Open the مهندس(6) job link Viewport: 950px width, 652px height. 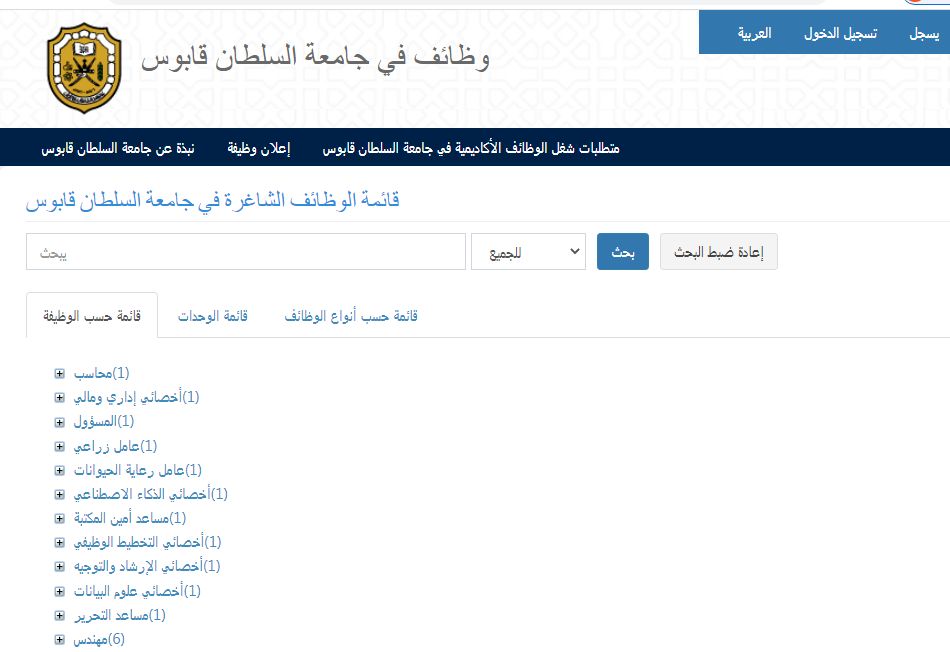coord(99,639)
